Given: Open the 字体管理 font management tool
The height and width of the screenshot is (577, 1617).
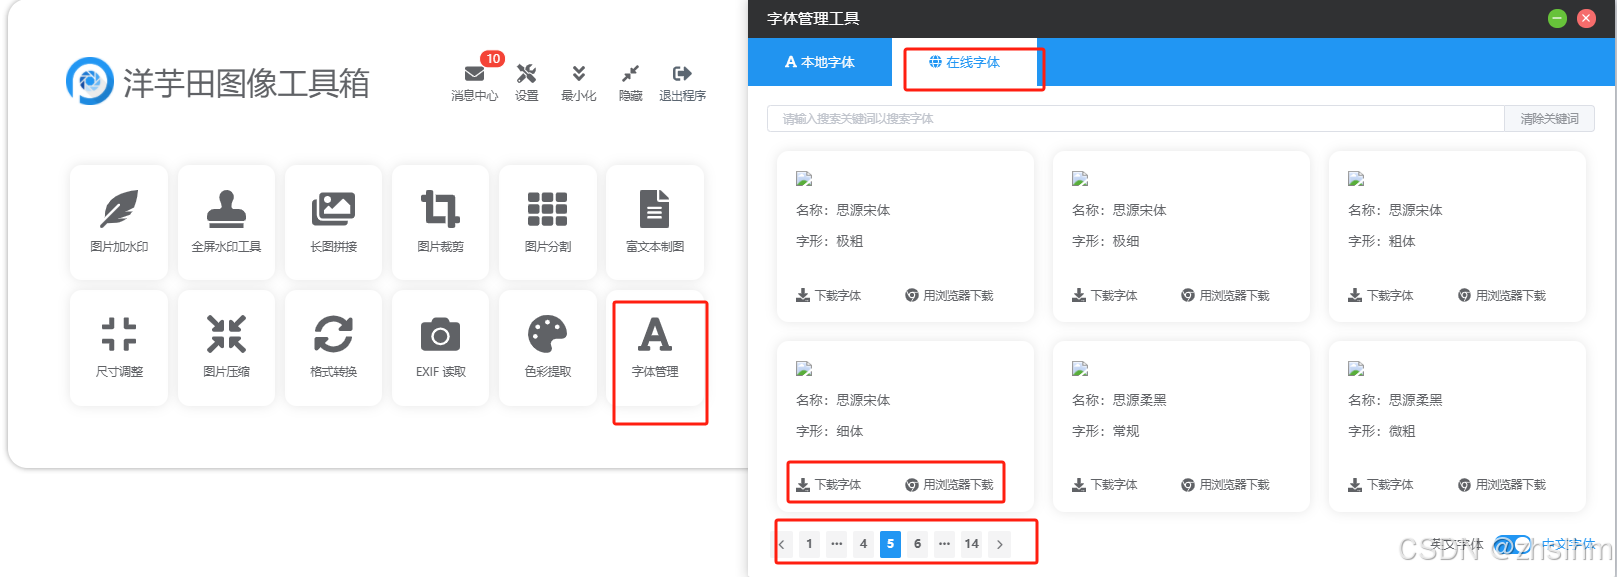Looking at the screenshot, I should point(655,347).
